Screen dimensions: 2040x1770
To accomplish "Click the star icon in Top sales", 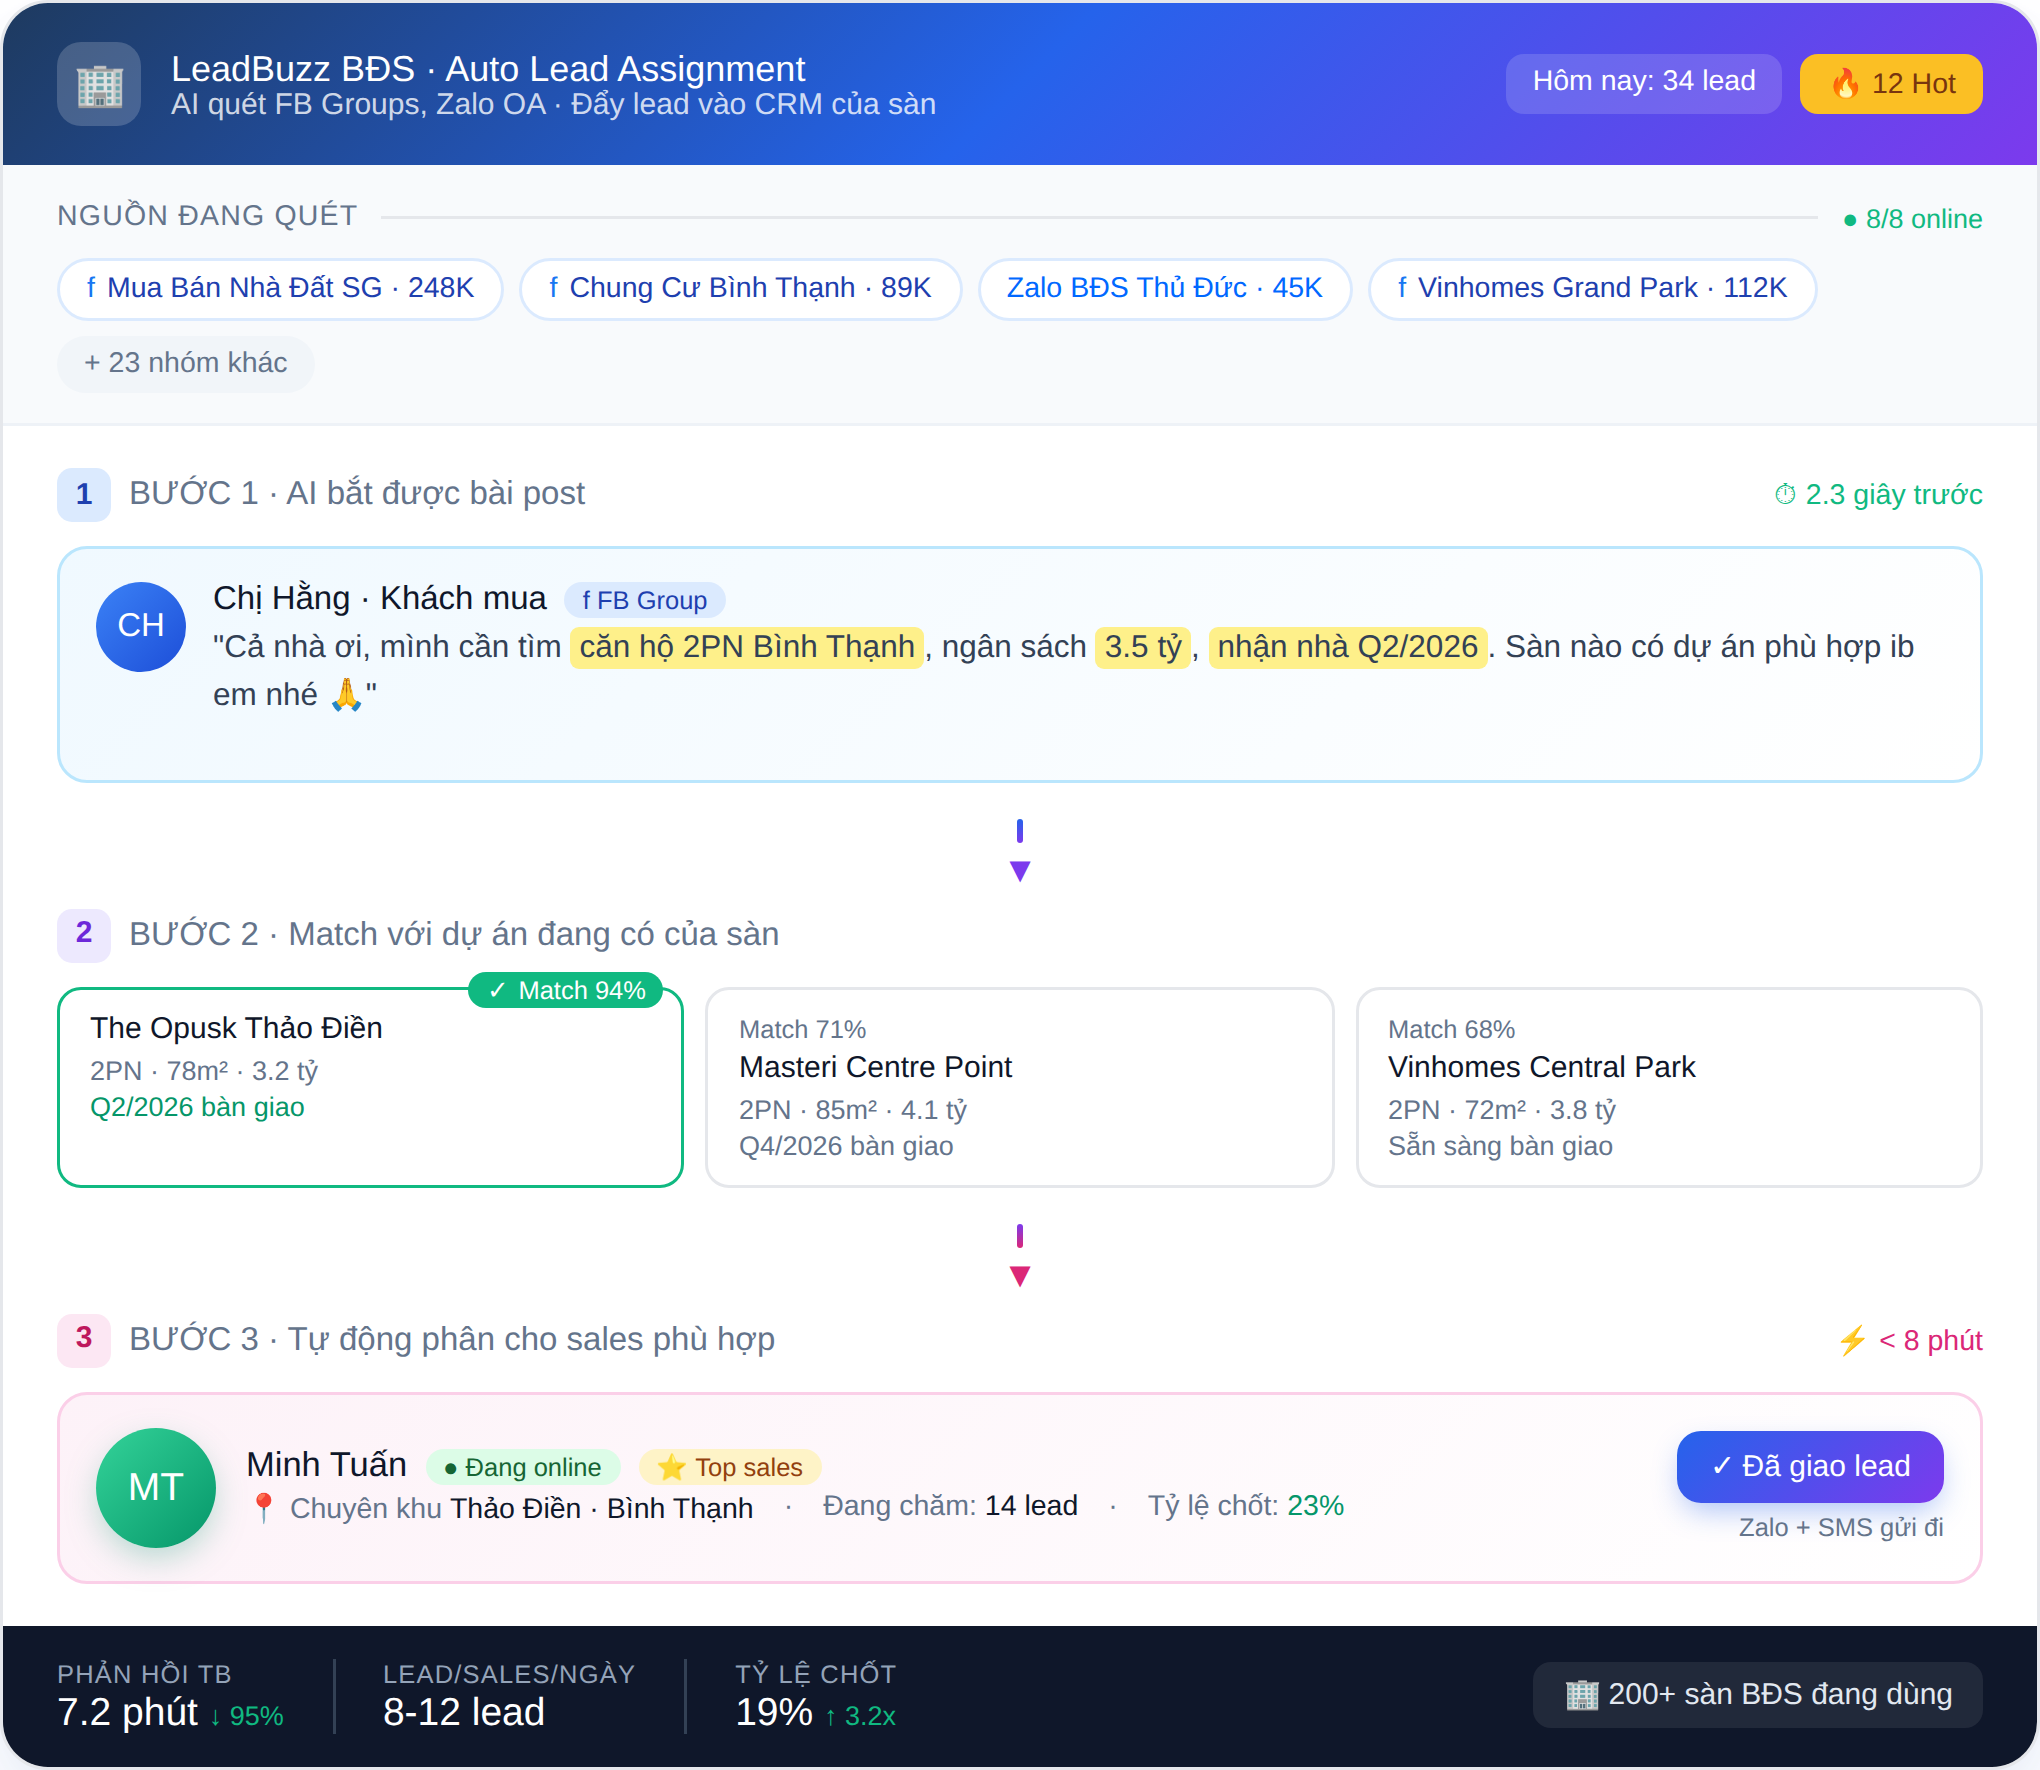I will [671, 1467].
